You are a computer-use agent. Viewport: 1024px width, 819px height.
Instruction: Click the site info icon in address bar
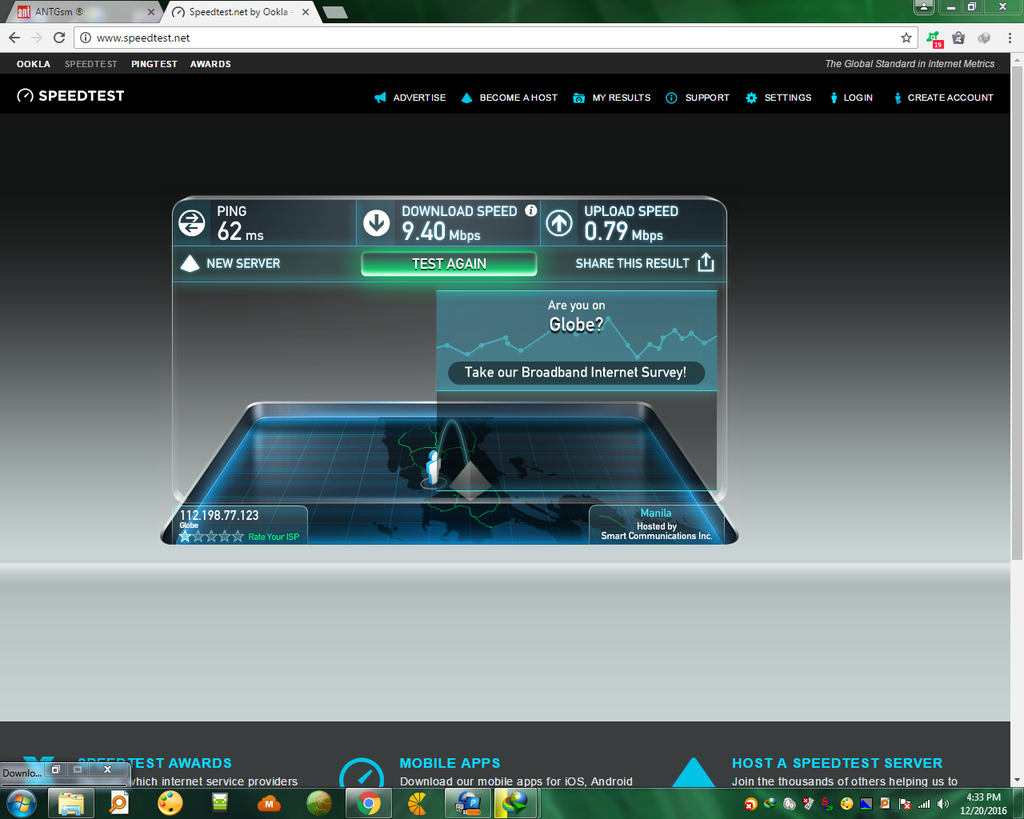pyautogui.click(x=86, y=38)
